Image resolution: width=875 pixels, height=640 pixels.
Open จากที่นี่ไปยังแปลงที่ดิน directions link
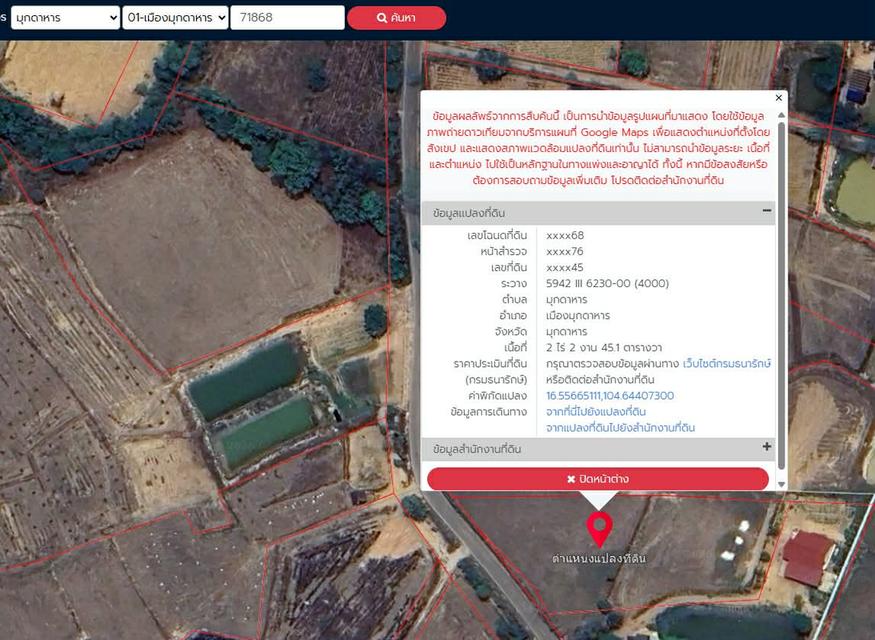click(596, 412)
